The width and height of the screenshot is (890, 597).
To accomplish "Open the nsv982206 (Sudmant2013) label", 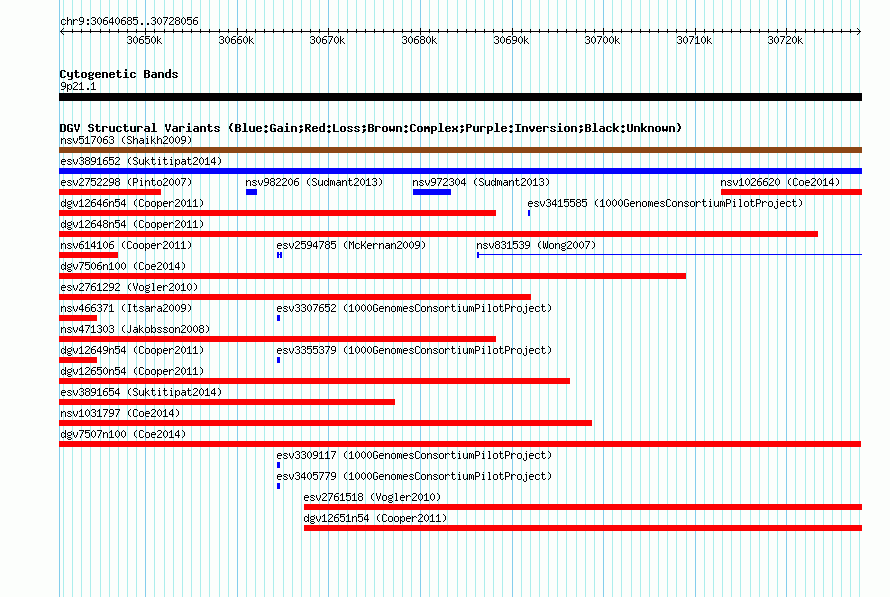I will (314, 182).
